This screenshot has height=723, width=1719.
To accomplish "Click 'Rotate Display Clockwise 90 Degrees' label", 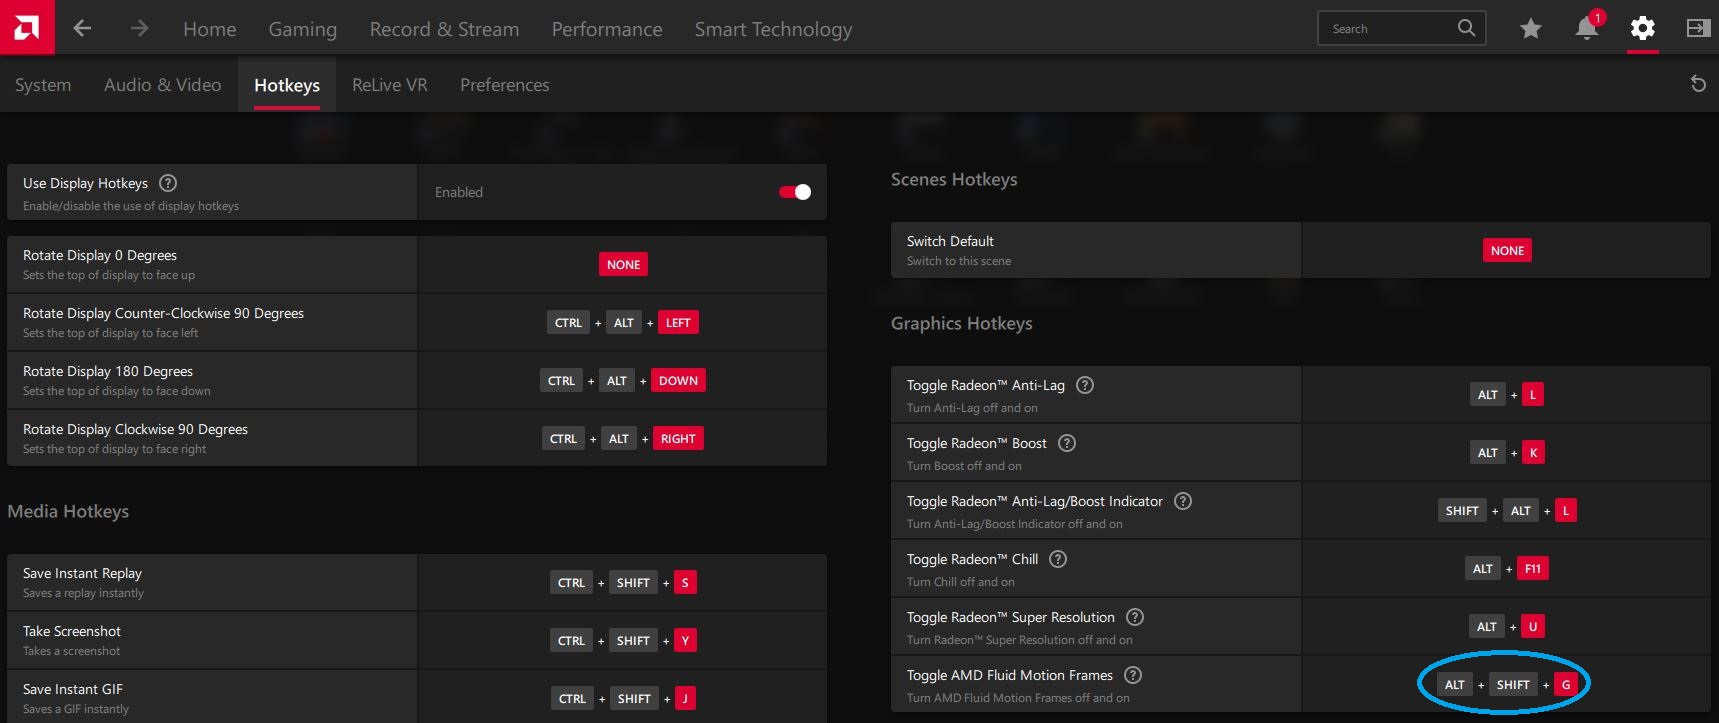I will pos(135,429).
